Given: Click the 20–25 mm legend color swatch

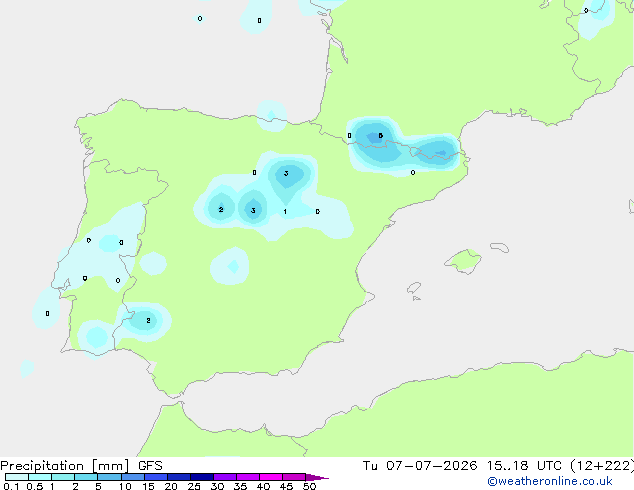Looking at the screenshot, I should (178, 477).
